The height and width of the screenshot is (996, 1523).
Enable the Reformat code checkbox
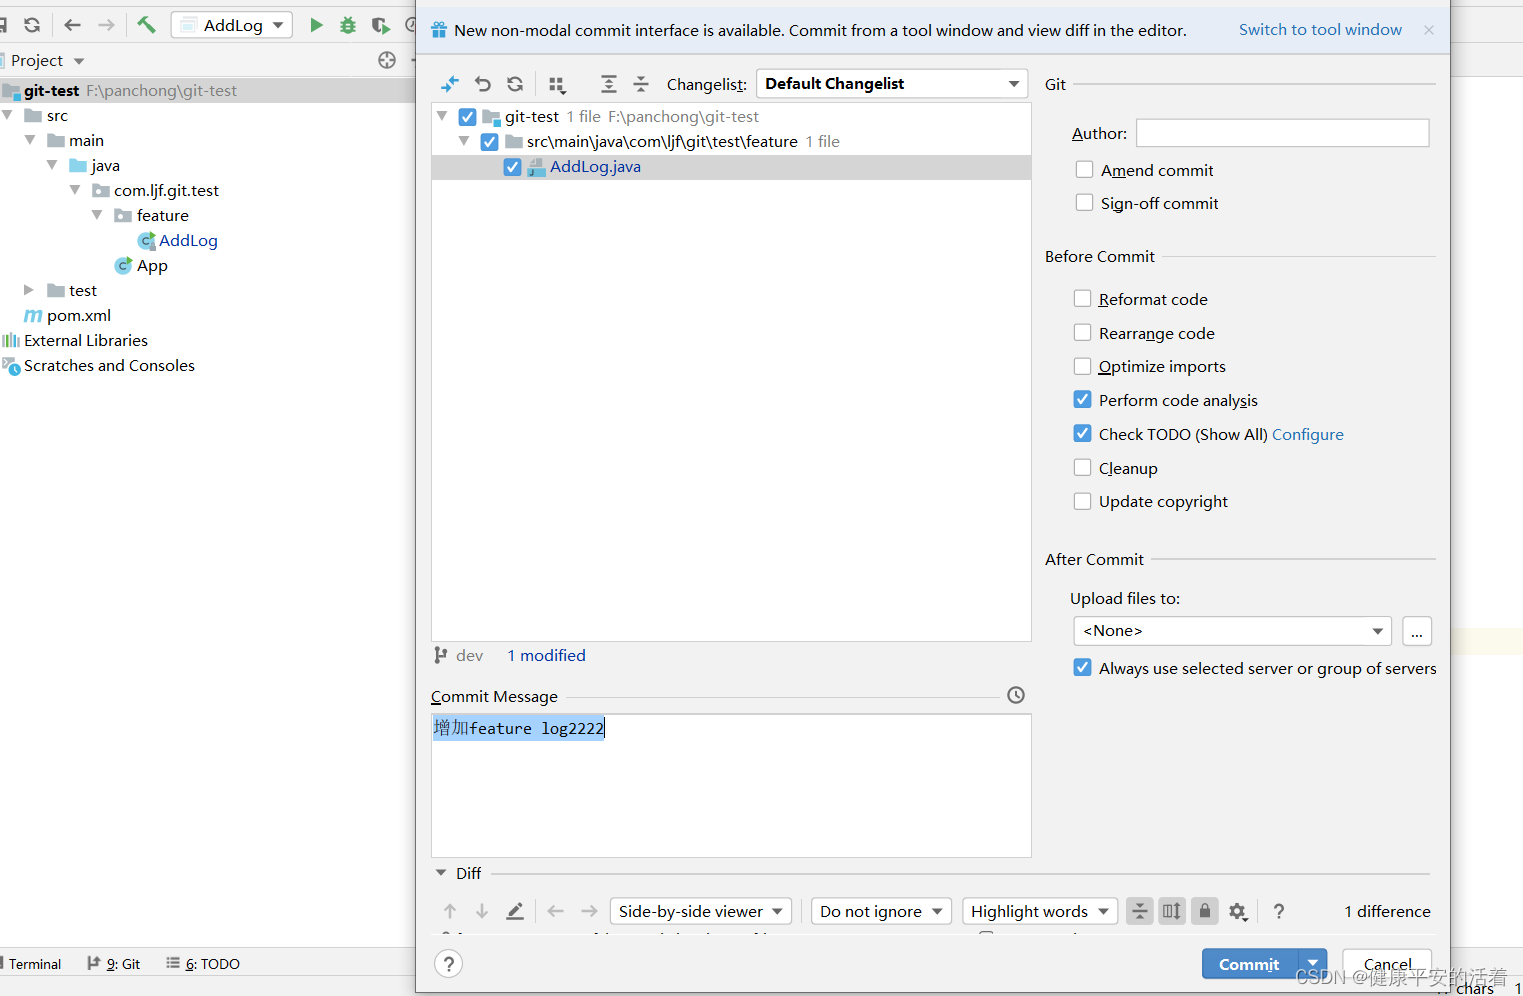coord(1083,298)
